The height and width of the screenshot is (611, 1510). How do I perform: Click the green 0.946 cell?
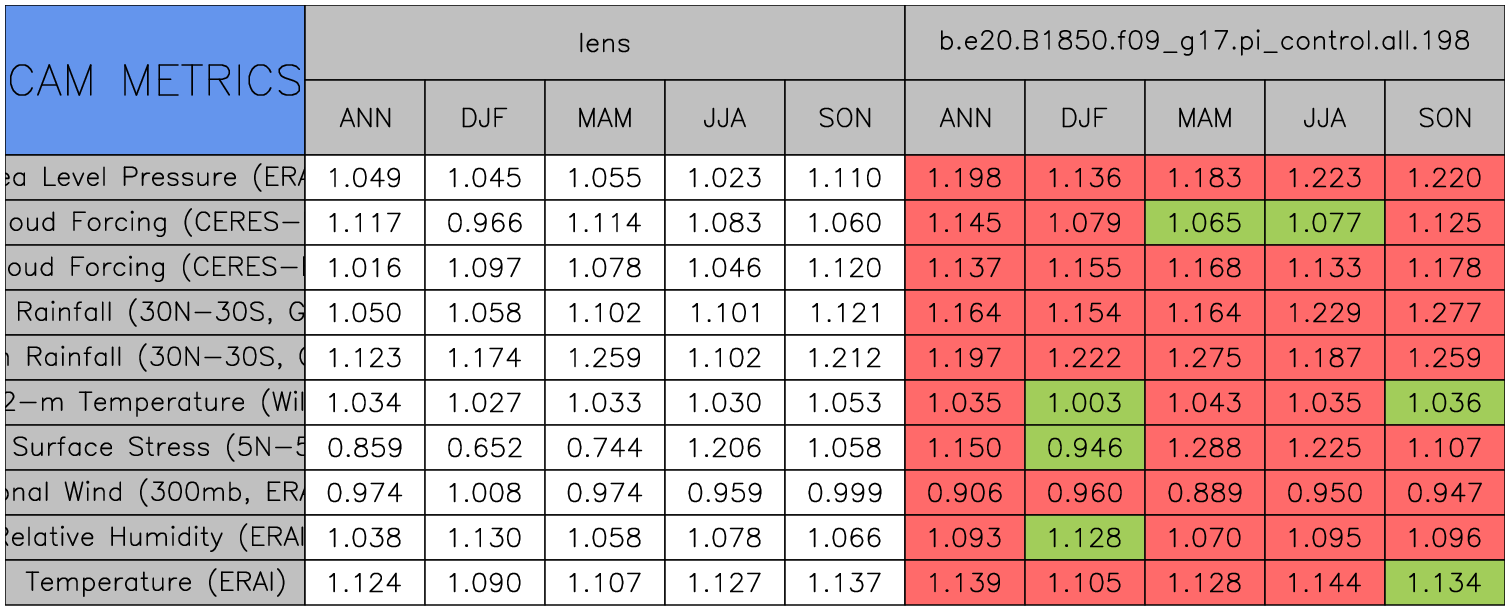click(x=1085, y=447)
